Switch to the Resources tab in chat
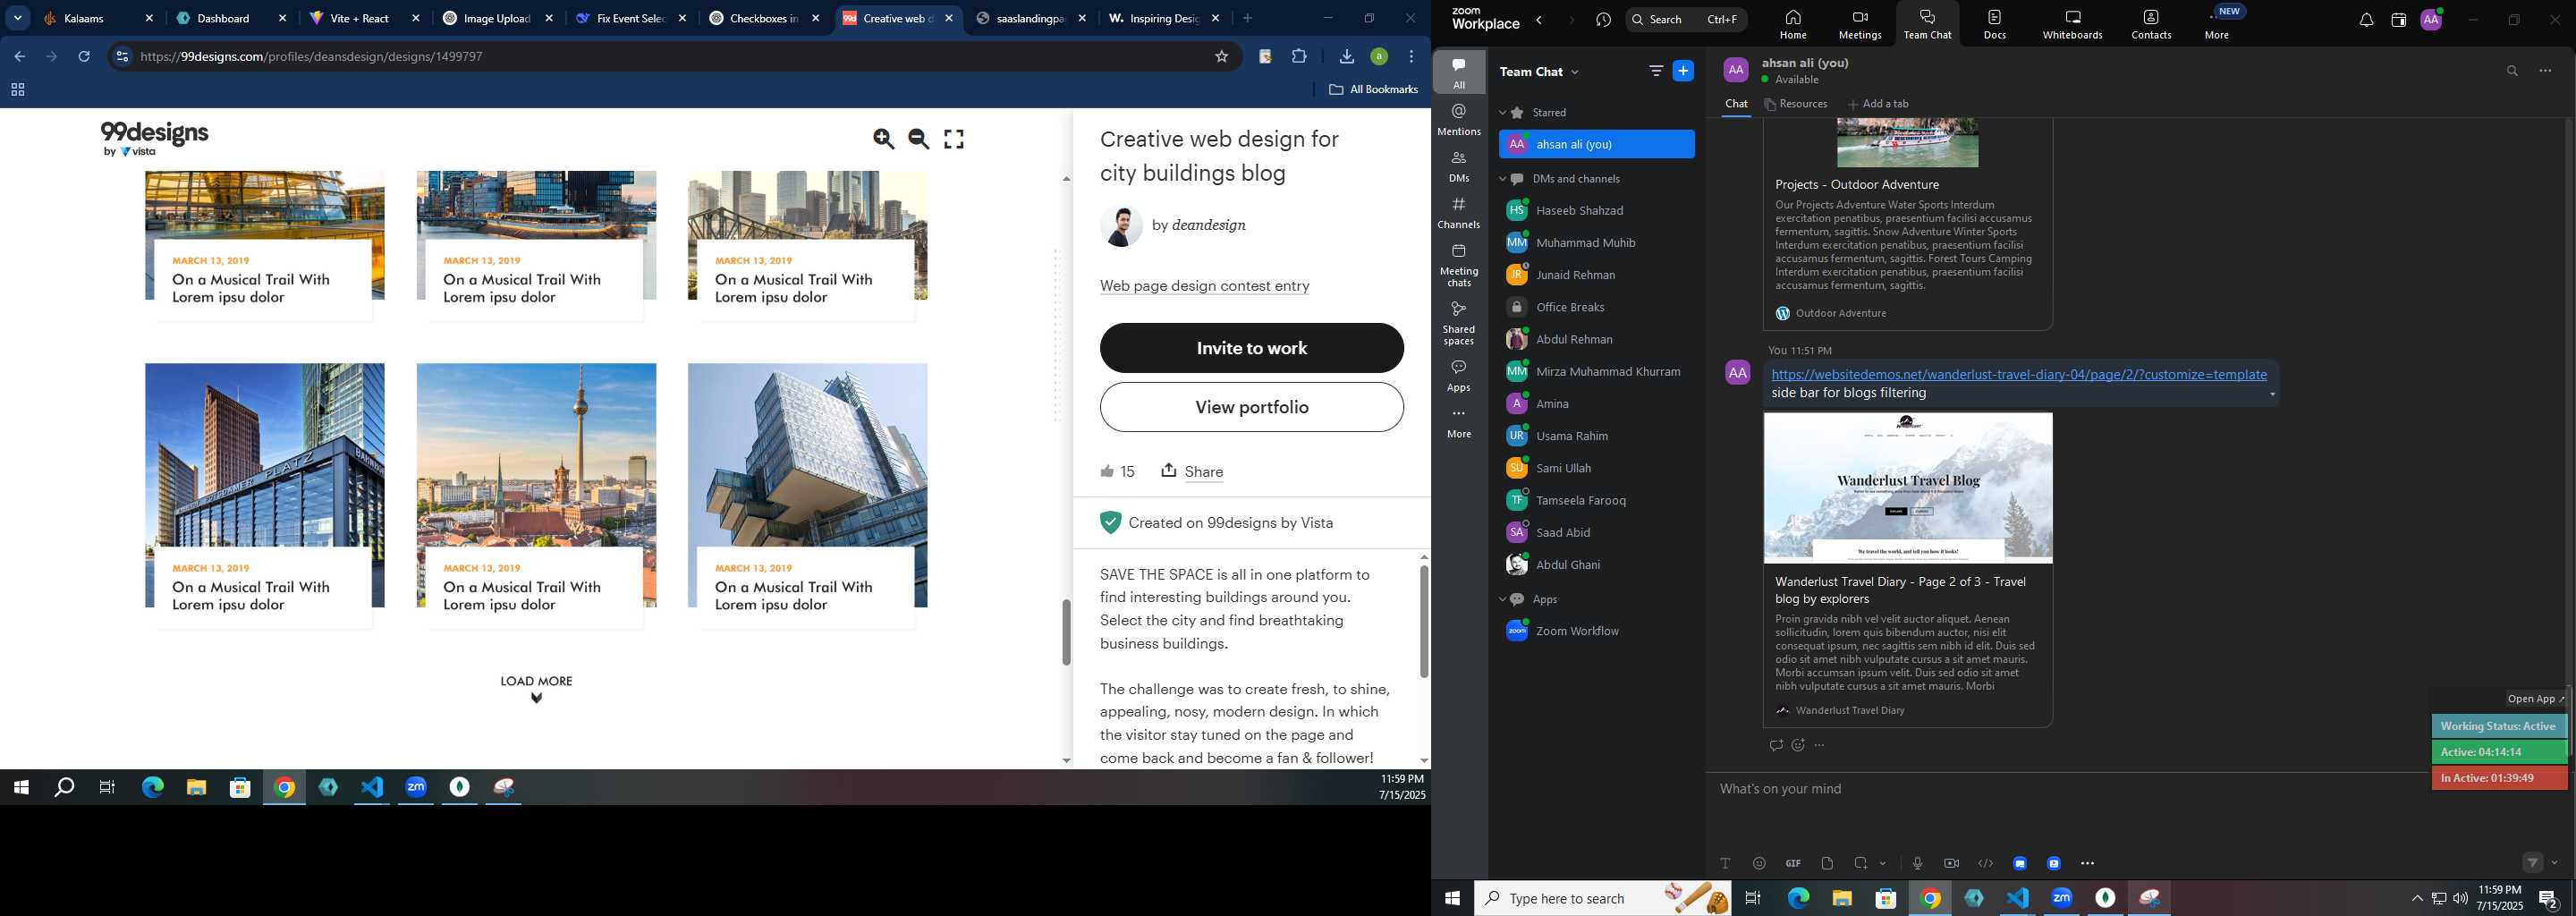 pos(1796,104)
